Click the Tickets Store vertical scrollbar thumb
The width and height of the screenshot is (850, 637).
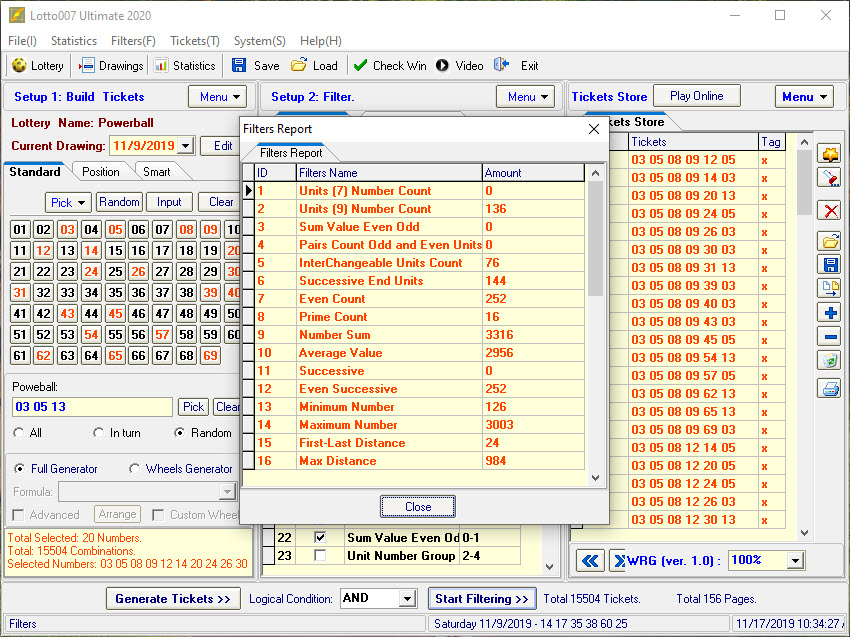click(804, 182)
